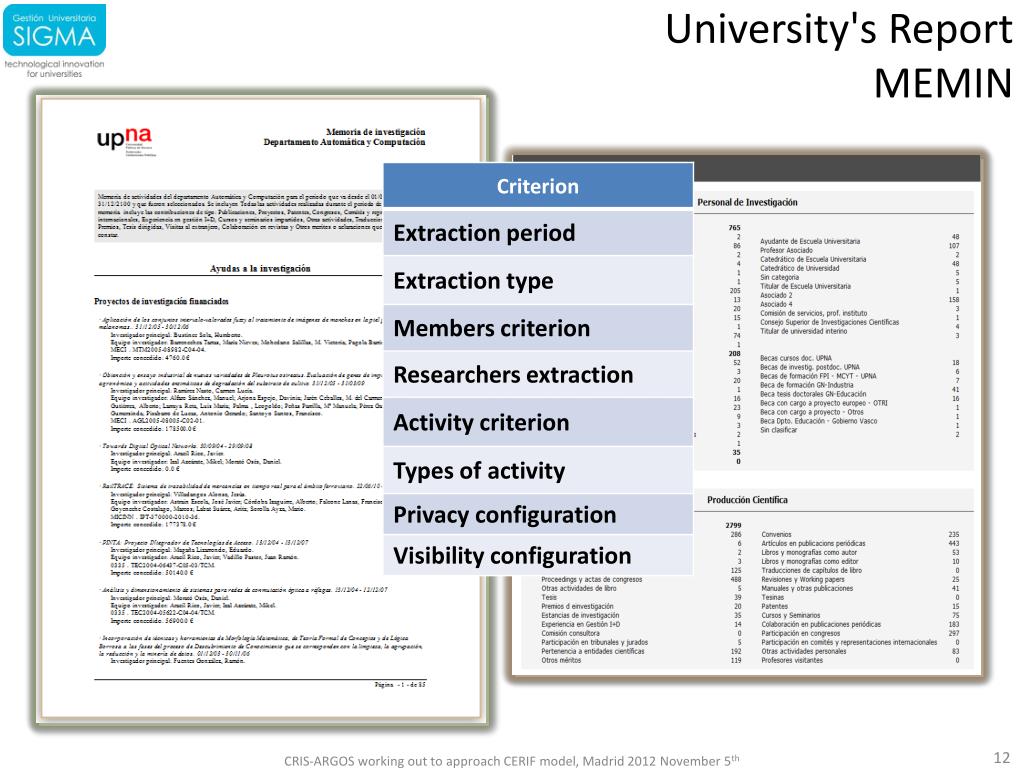Image resolution: width=1024 pixels, height=768 pixels.
Task: Click the MEMIN title text
Action: [x=943, y=84]
